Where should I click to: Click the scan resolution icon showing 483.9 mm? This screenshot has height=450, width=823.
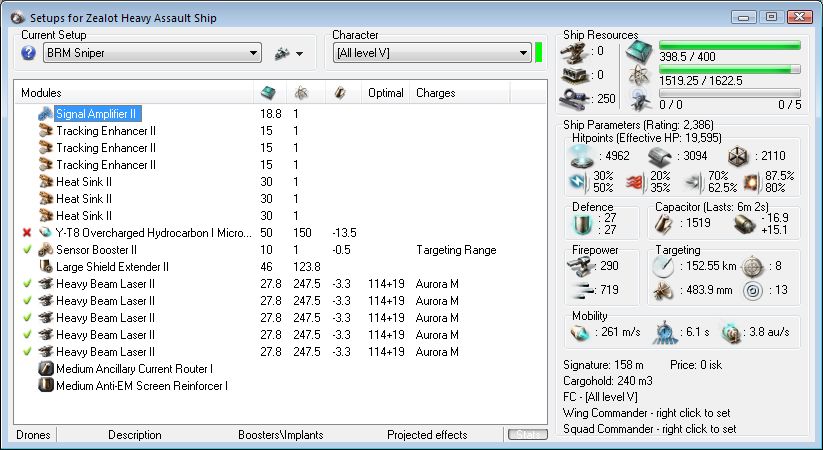(662, 290)
